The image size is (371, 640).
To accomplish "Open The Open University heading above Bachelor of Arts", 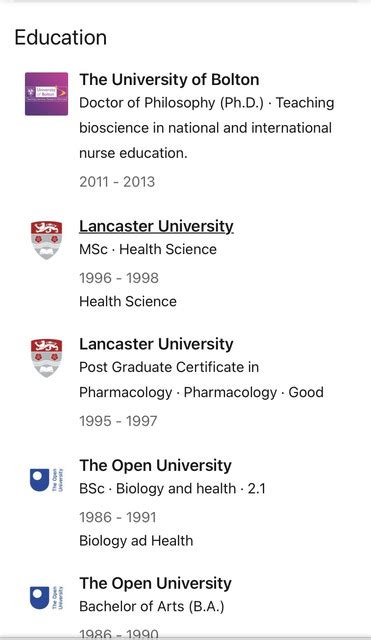I will (156, 583).
